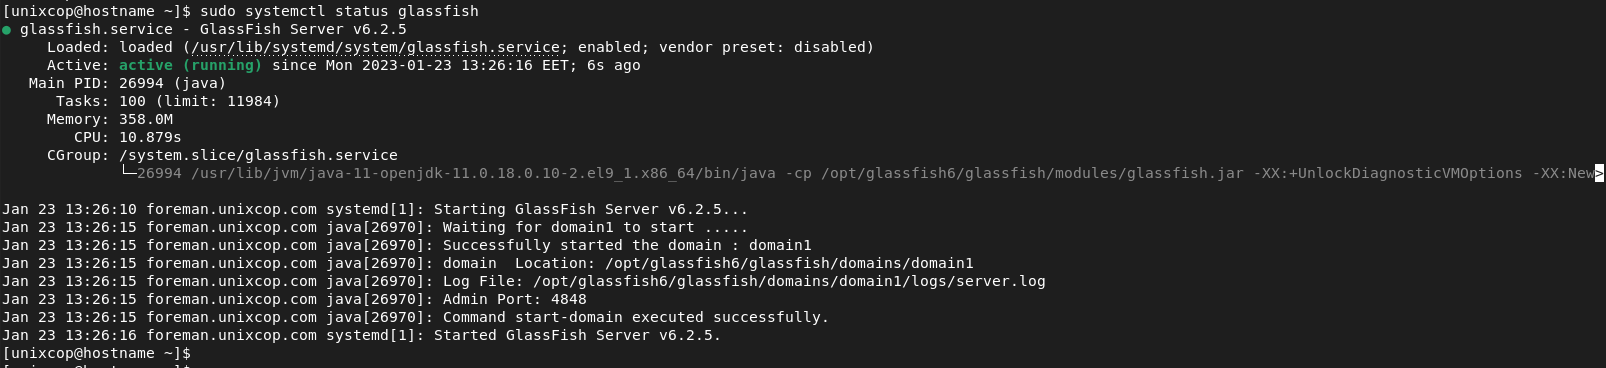Click the CGroup path /system.slice/glassfish.service
The width and height of the screenshot is (1606, 368).
tap(258, 155)
